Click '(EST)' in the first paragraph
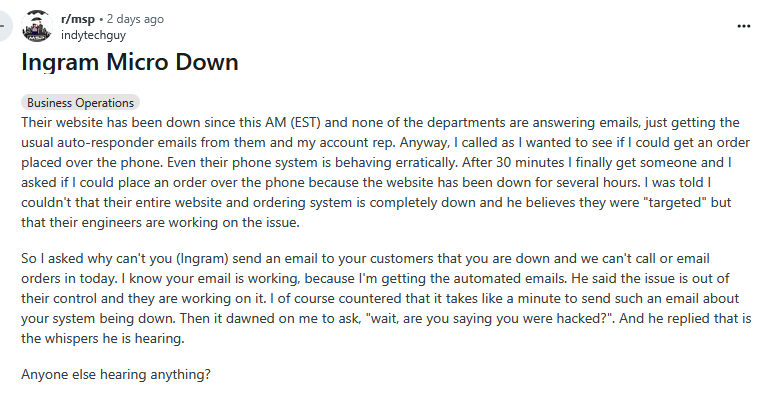The image size is (759, 395). click(x=305, y=122)
